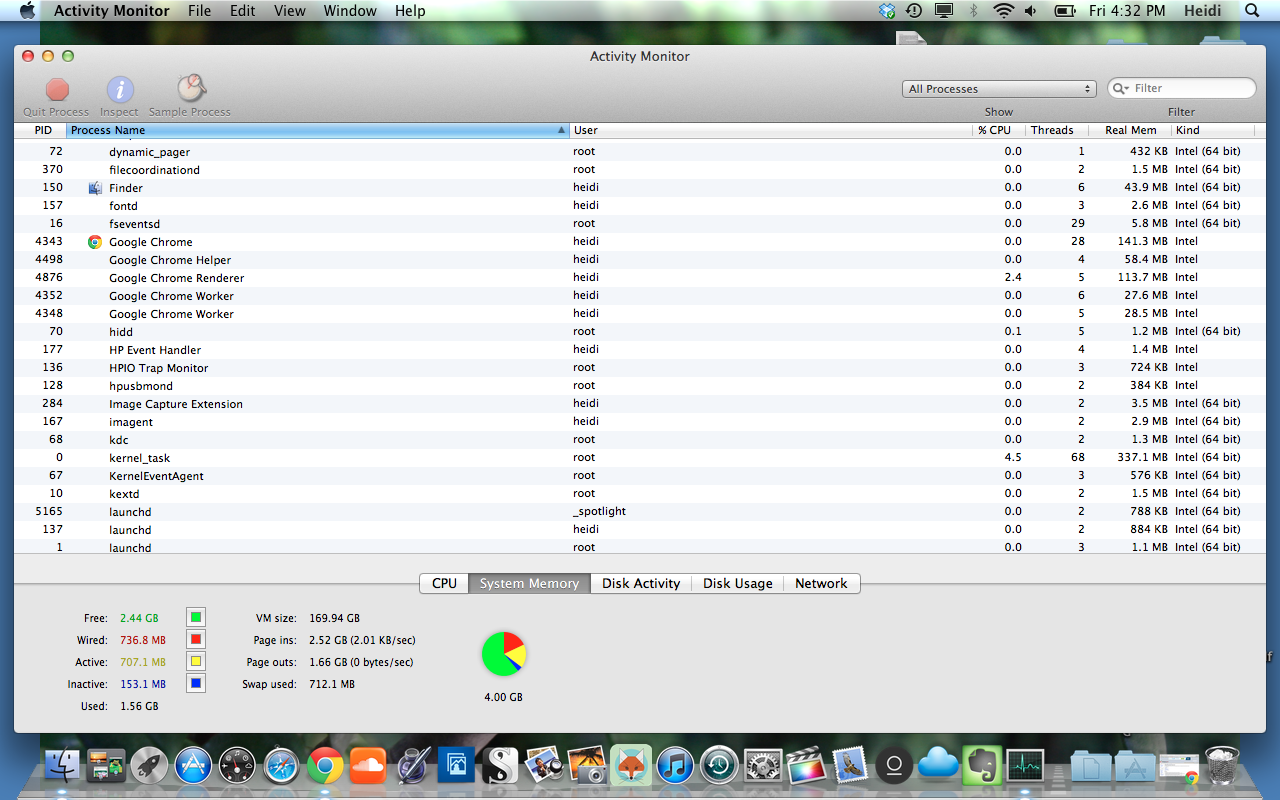1280x800 pixels.
Task: Sort by the Kind column header
Action: (x=1213, y=130)
